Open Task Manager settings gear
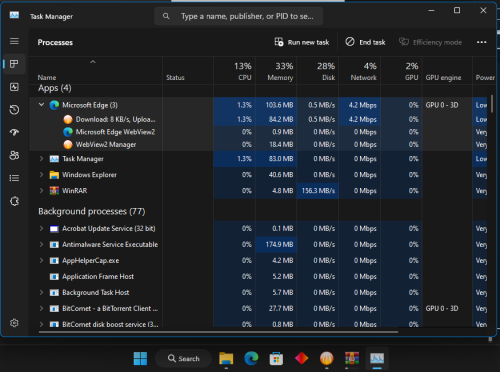The width and height of the screenshot is (500, 372). [x=14, y=323]
